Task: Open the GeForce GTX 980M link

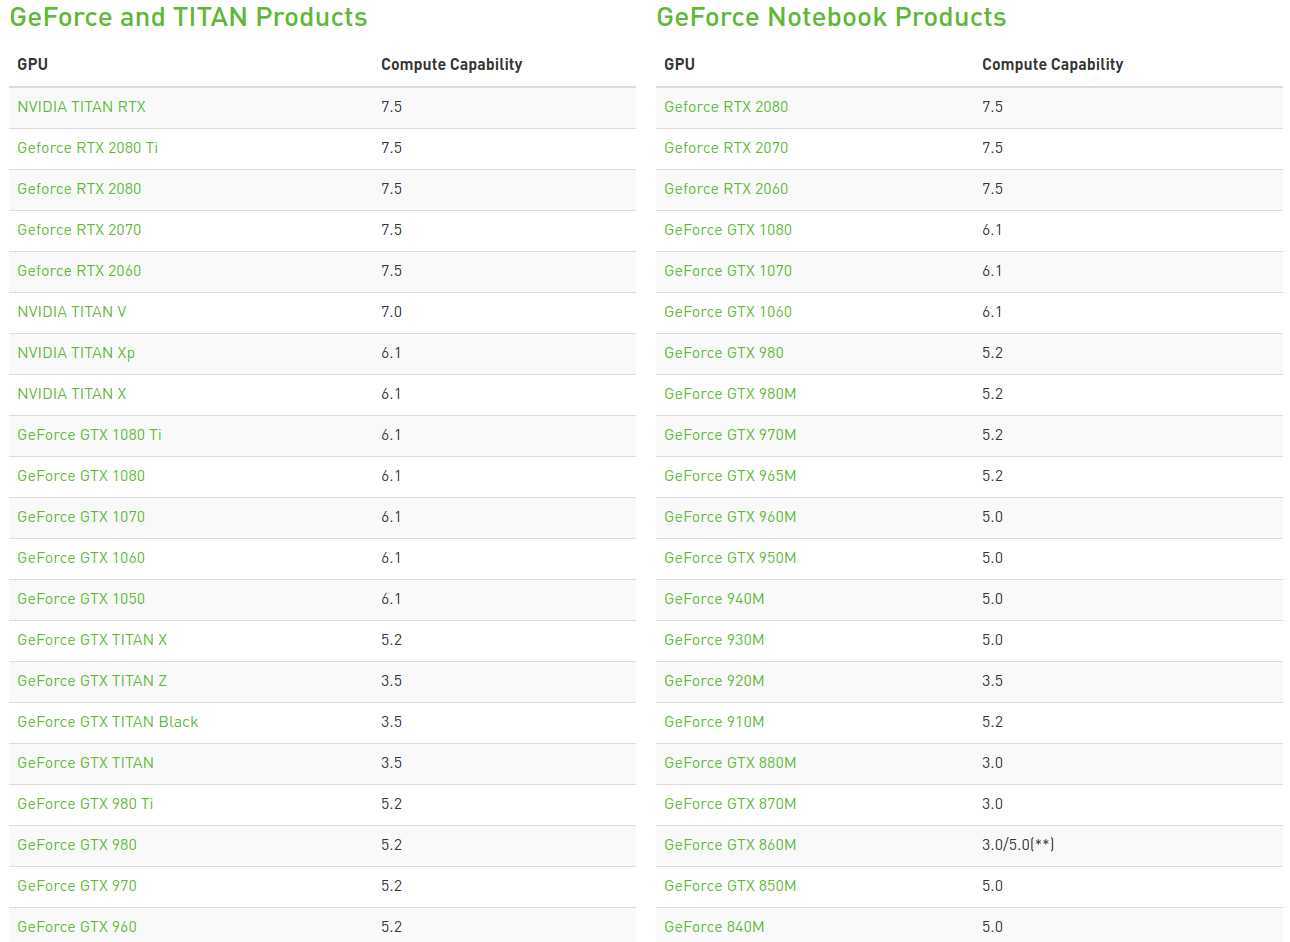Action: (x=730, y=394)
